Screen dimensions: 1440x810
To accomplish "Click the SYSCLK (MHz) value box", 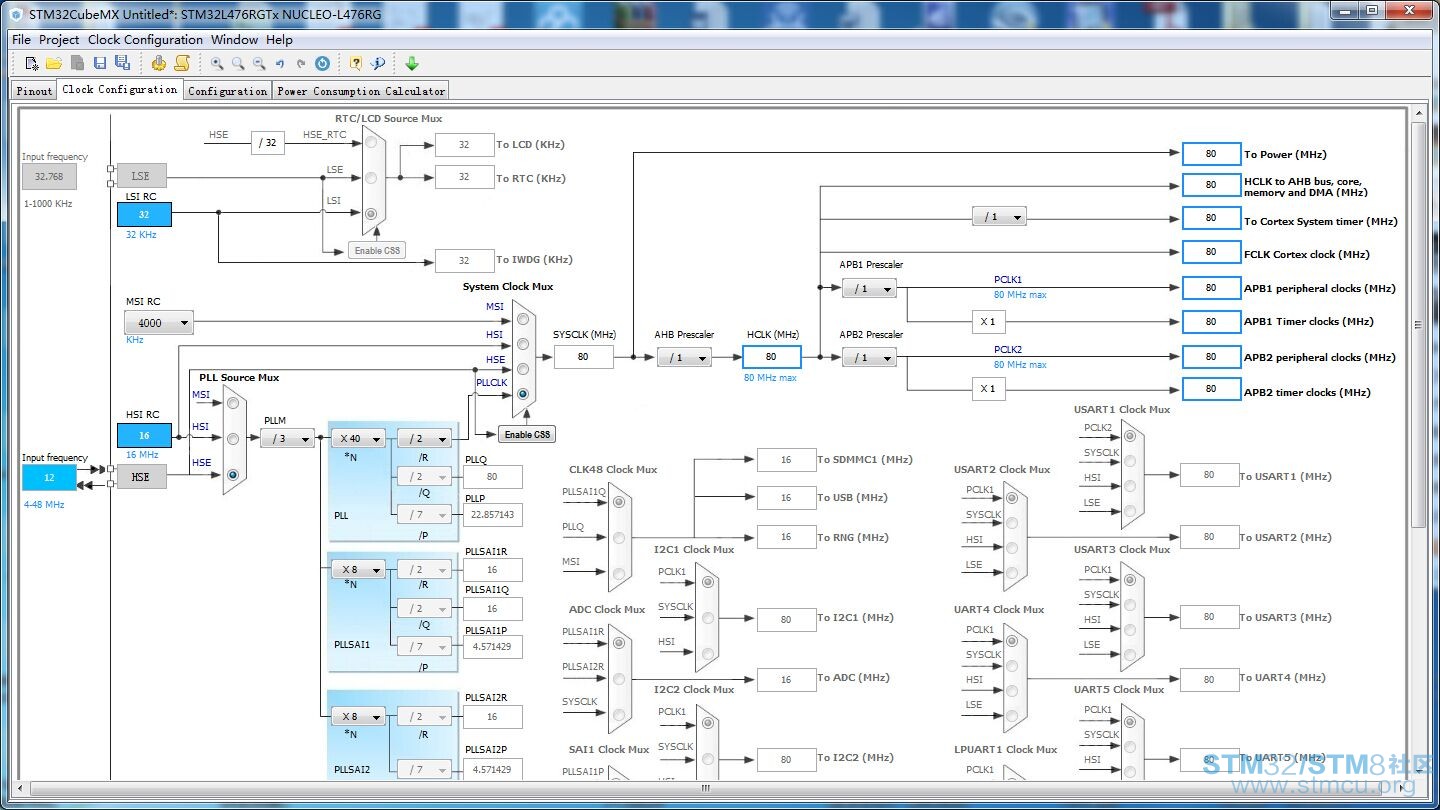I will pos(583,357).
